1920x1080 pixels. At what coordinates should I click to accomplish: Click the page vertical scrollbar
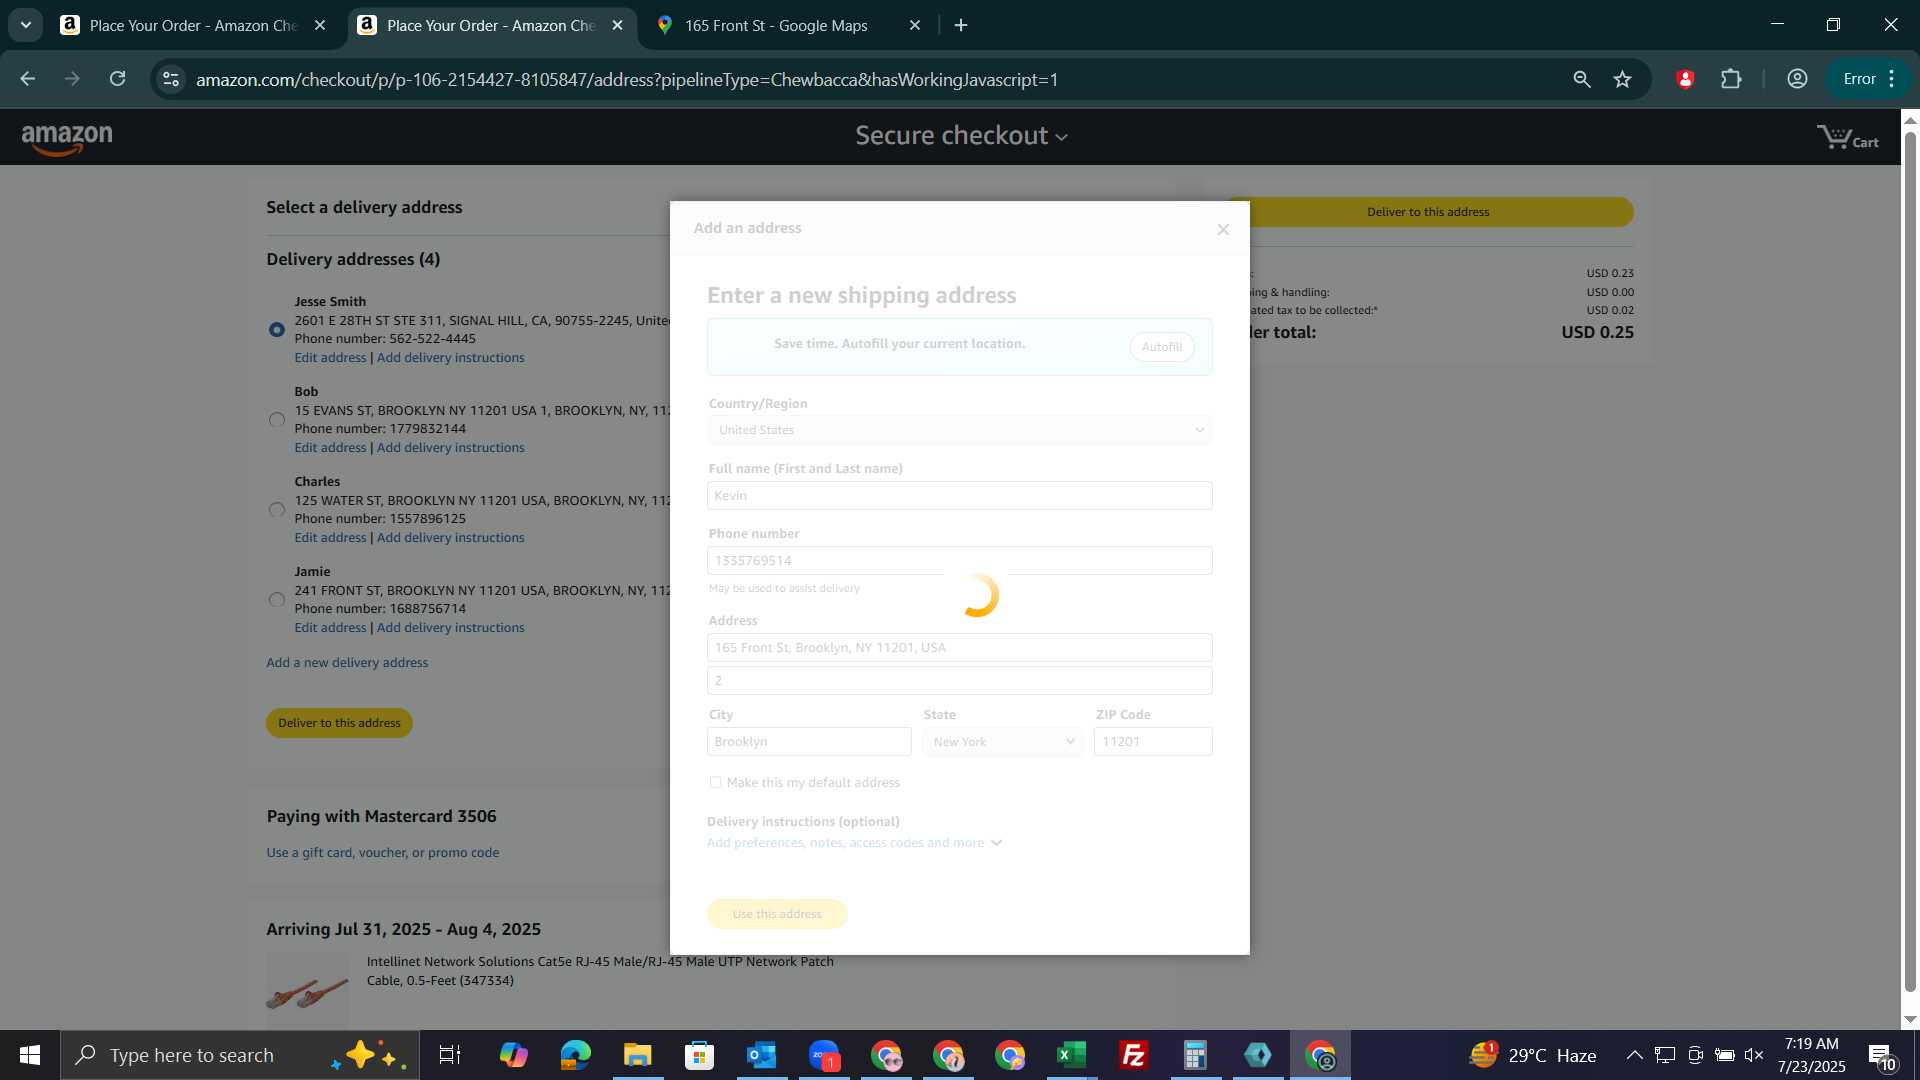[1910, 560]
